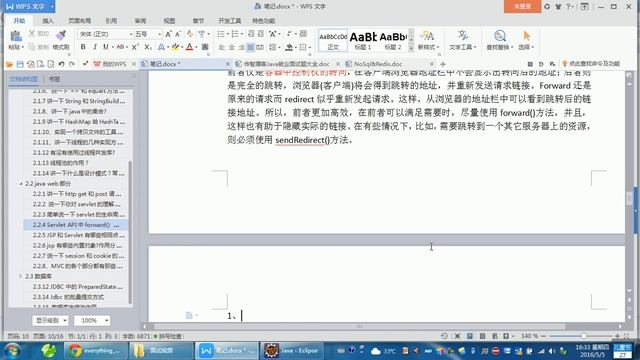
Task: Click the save disk icon
Action: point(20,64)
